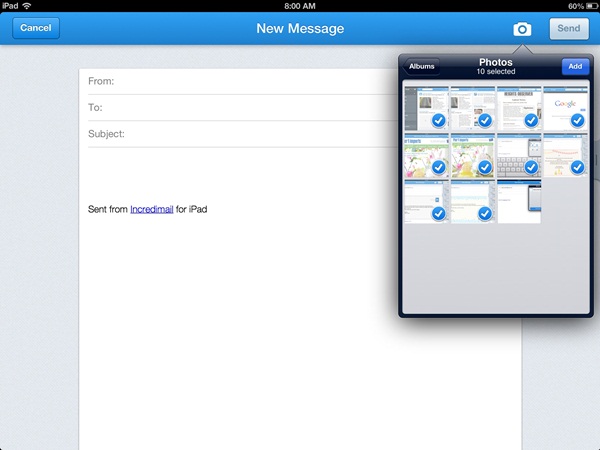This screenshot has width=600, height=450.
Task: Tap the camera icon to attach photos
Action: [x=521, y=29]
